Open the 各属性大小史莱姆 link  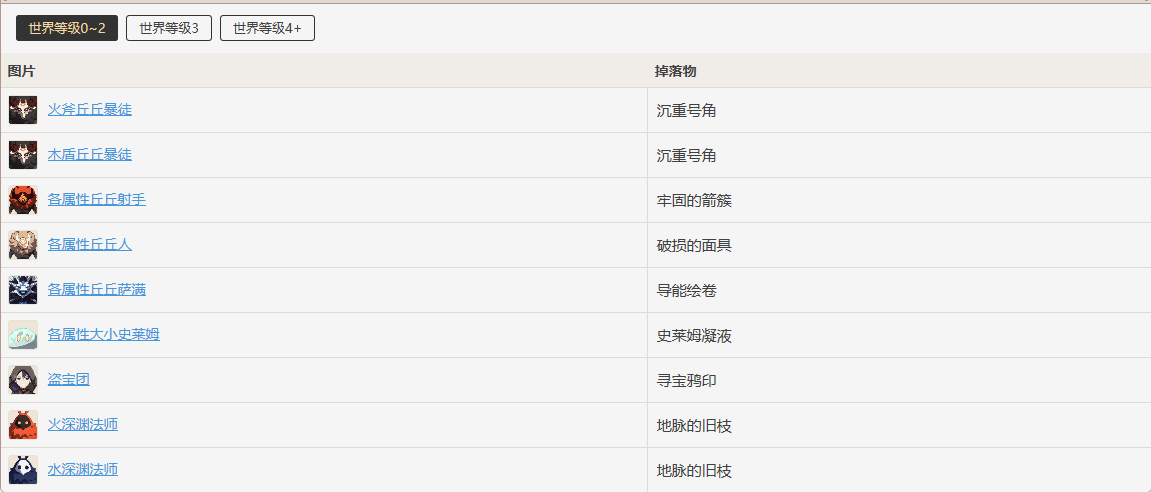coord(104,334)
